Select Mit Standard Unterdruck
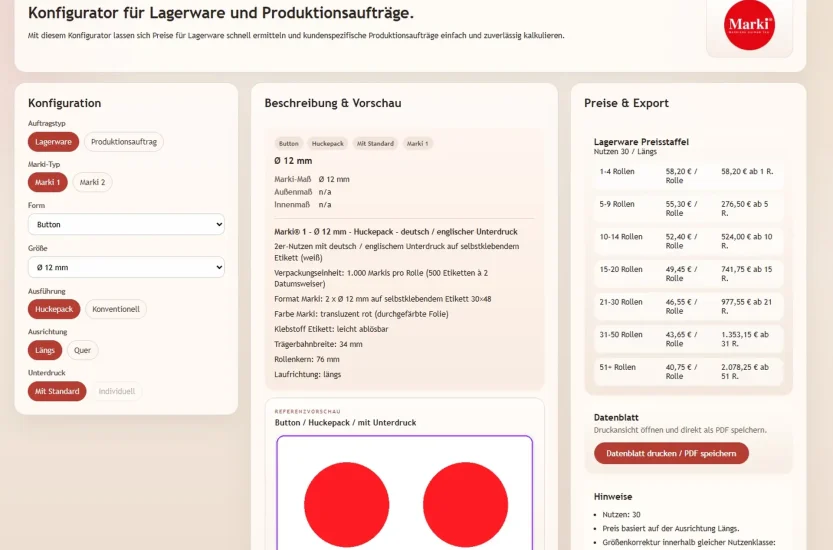 (57, 391)
